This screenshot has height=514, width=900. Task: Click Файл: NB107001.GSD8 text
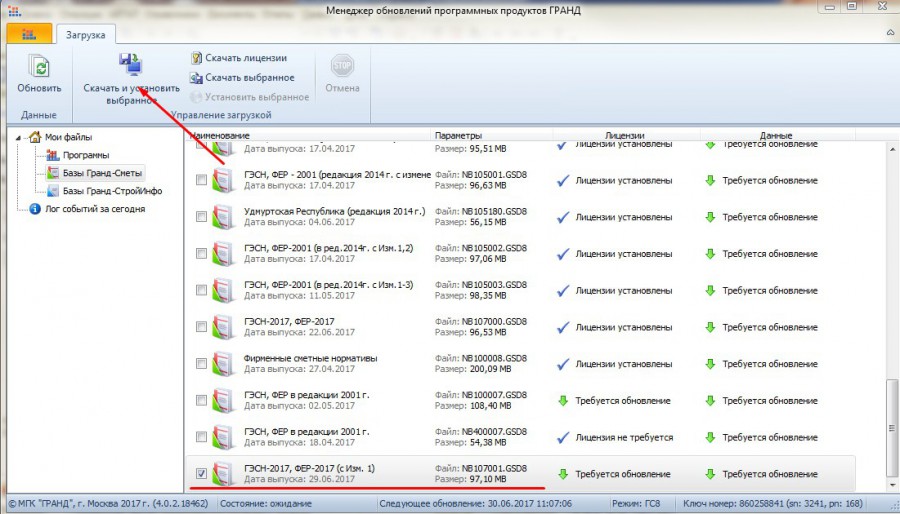point(480,468)
